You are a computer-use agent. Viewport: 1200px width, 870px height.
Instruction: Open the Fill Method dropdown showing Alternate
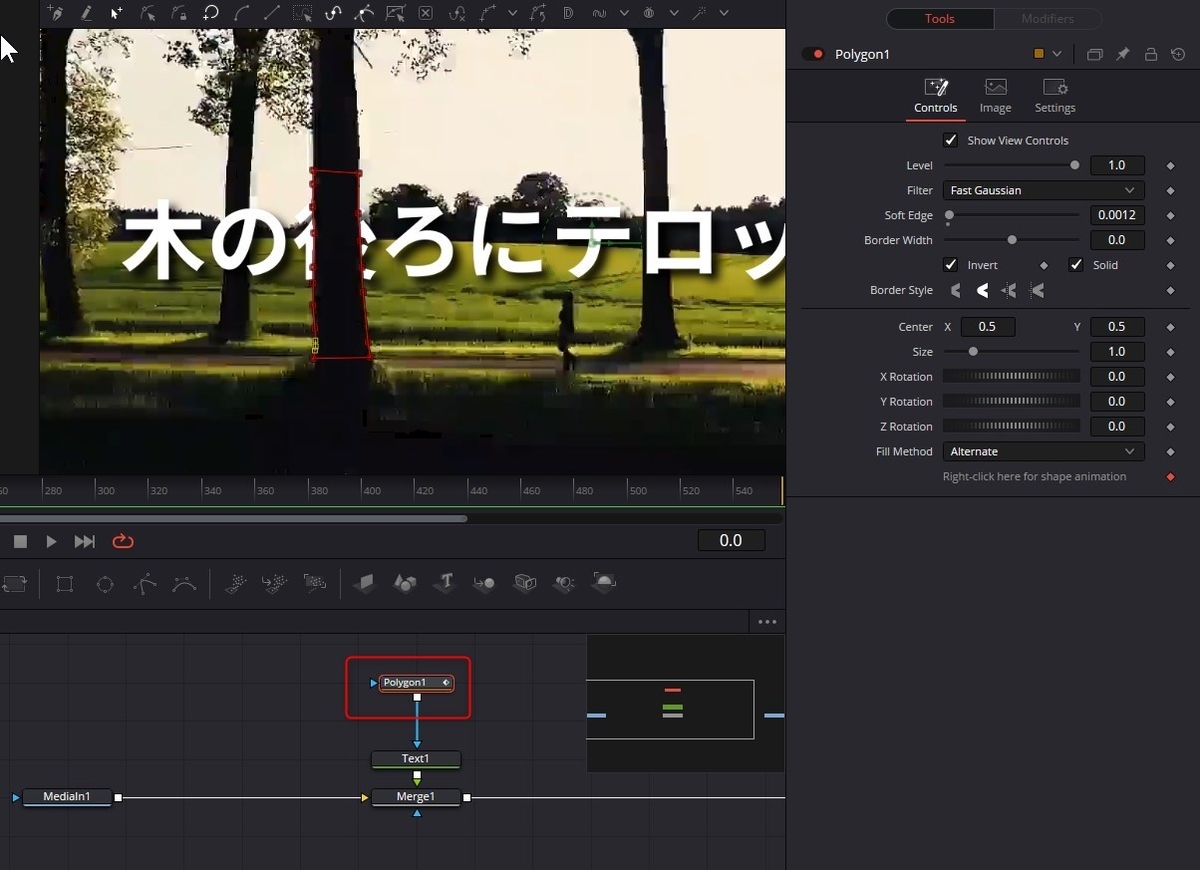click(x=1043, y=452)
